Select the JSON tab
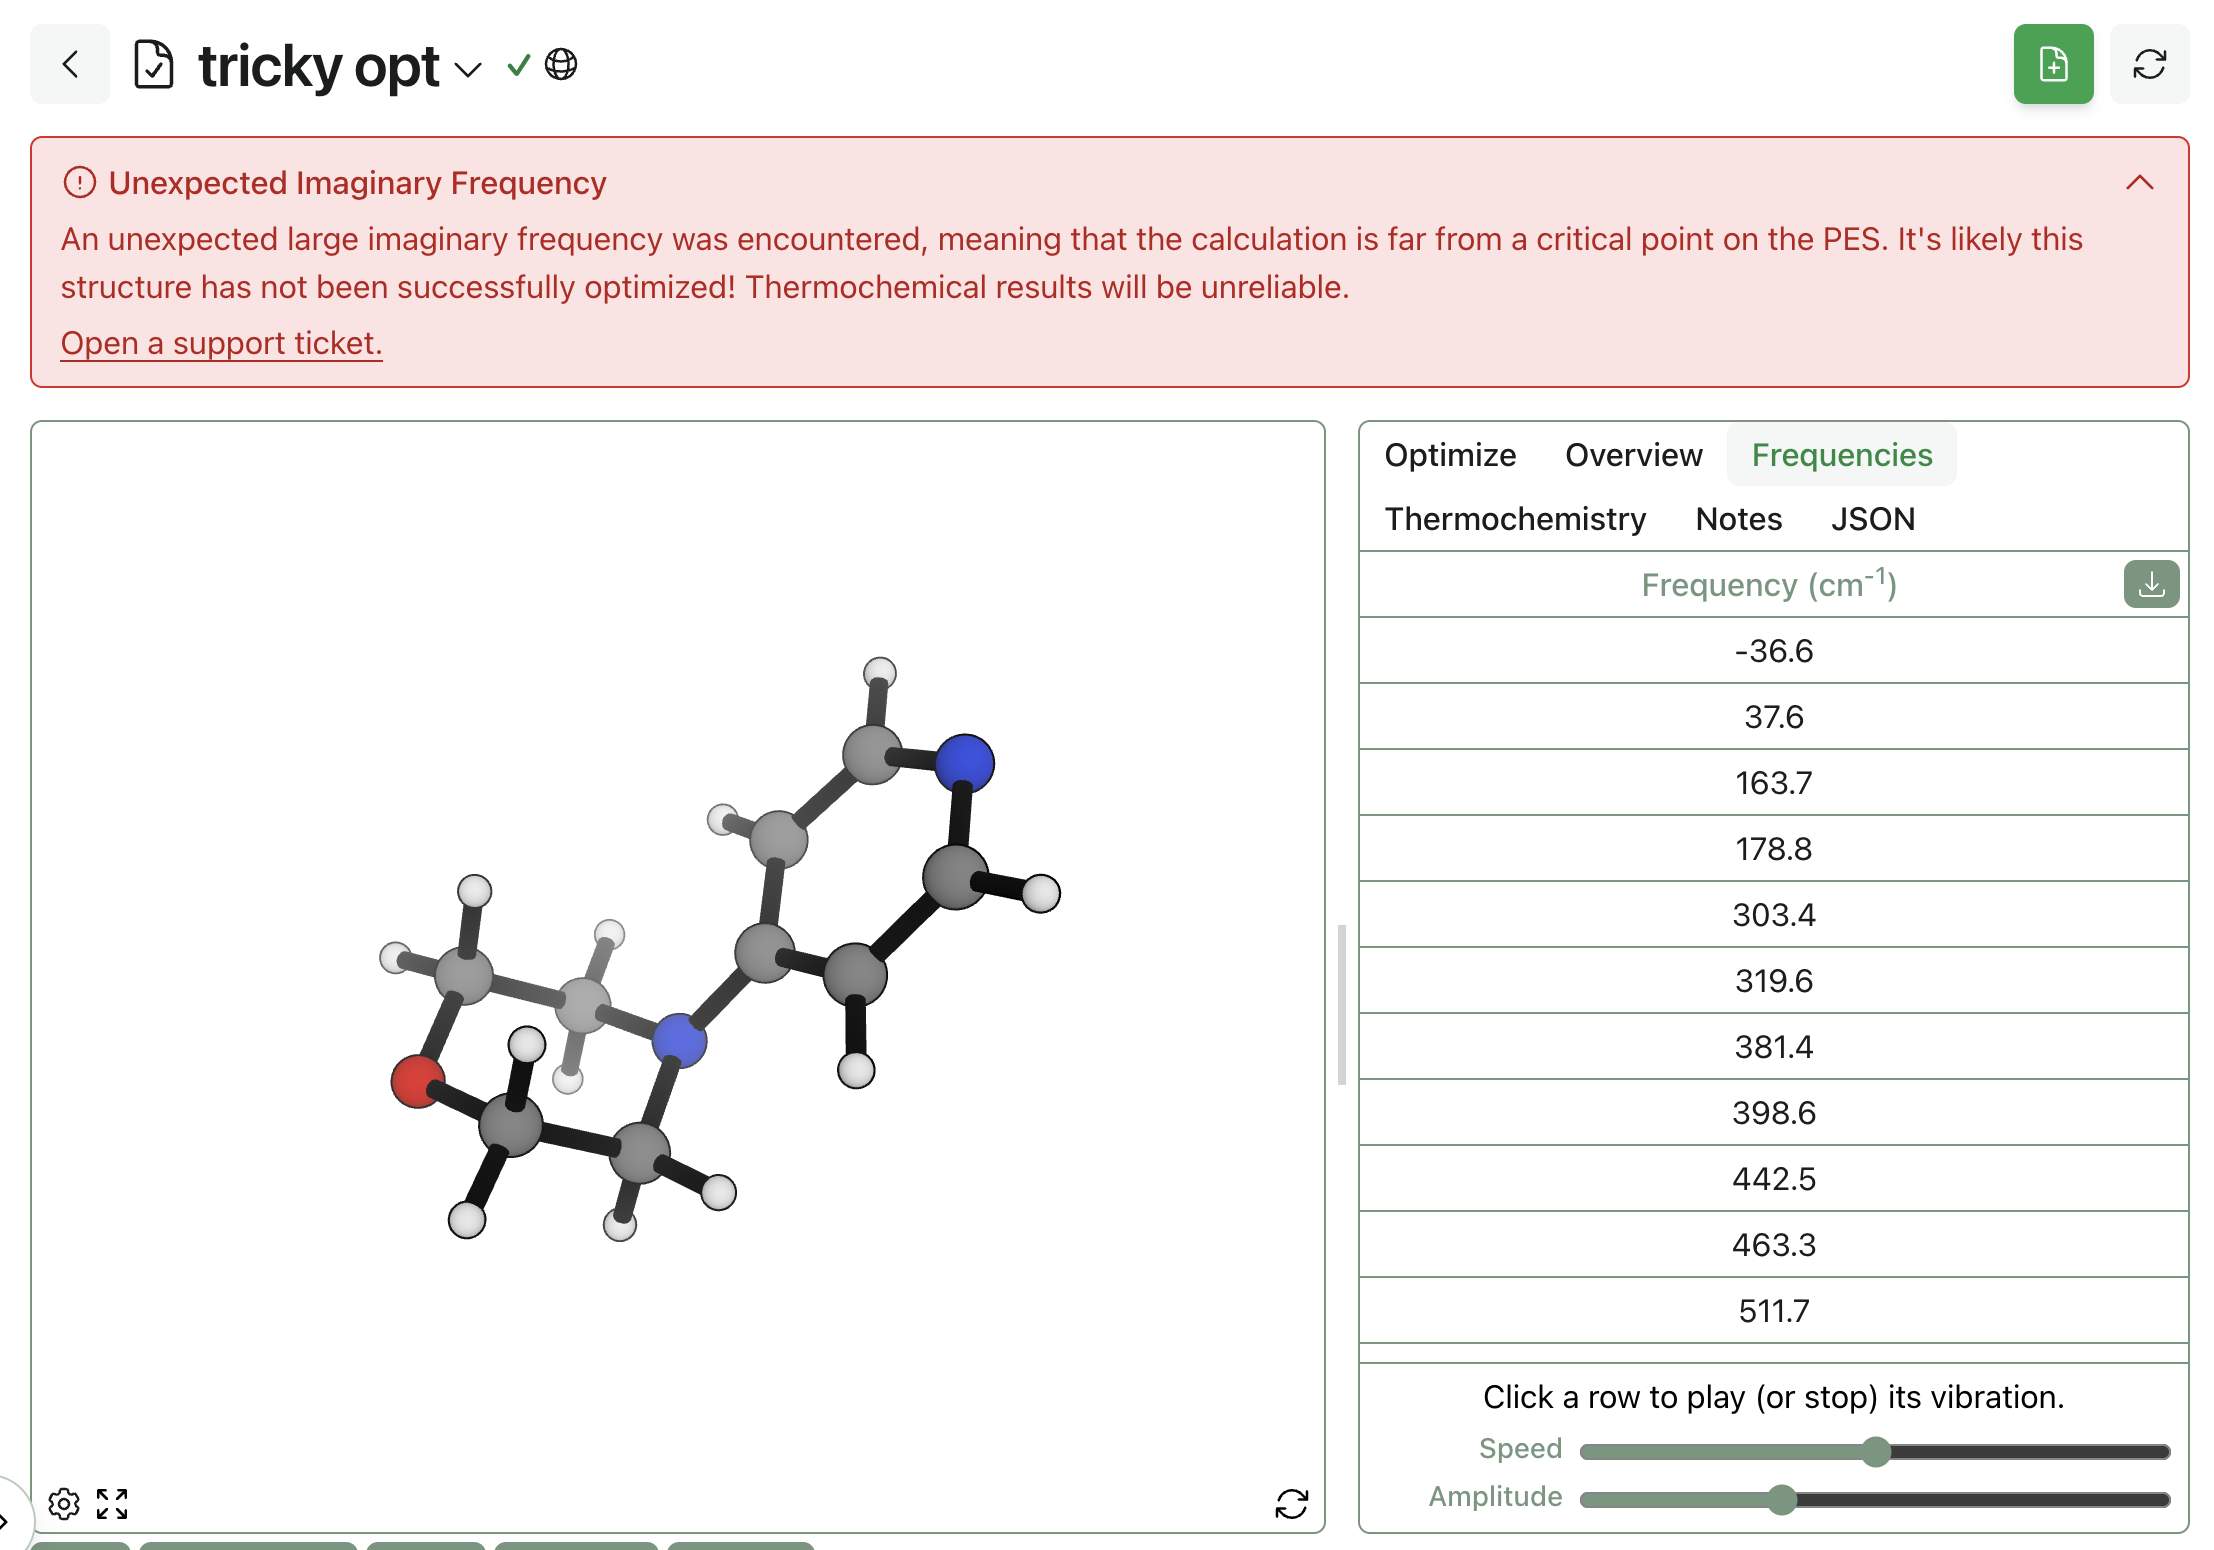Viewport: 2214px width, 1550px height. [1872, 519]
